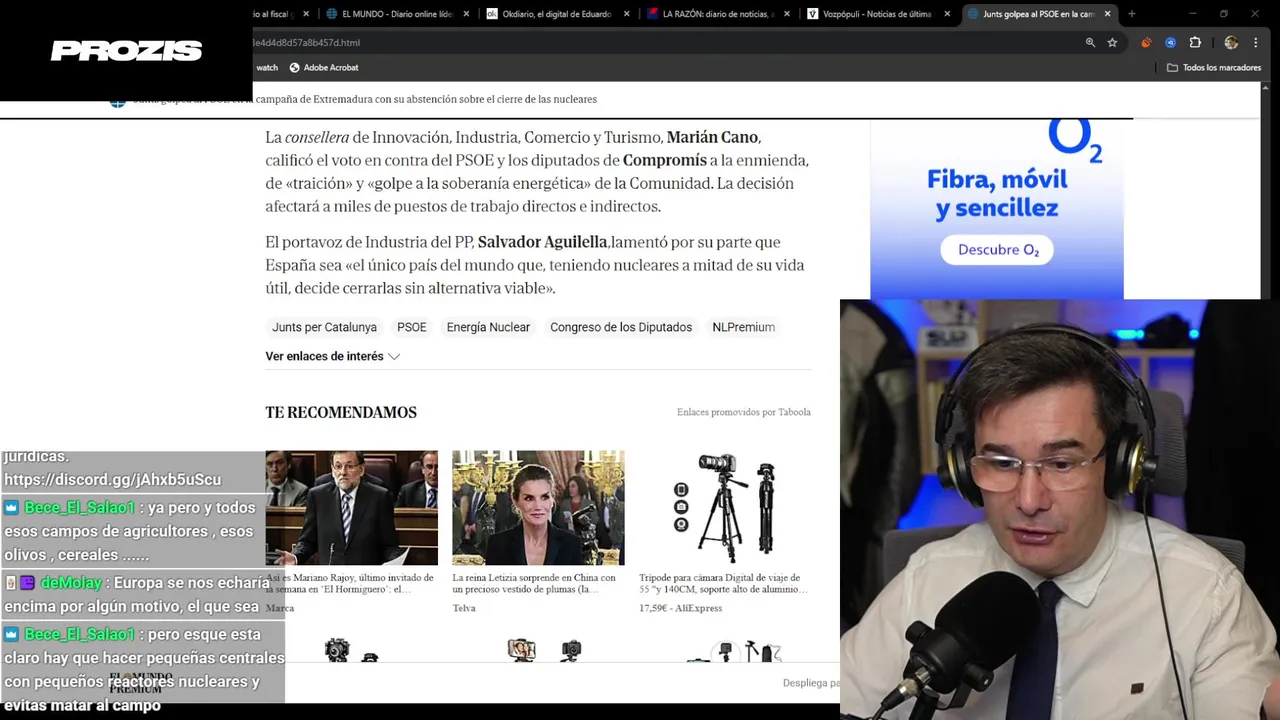
Task: Open the Chrome three-dot menu
Action: click(x=1255, y=42)
